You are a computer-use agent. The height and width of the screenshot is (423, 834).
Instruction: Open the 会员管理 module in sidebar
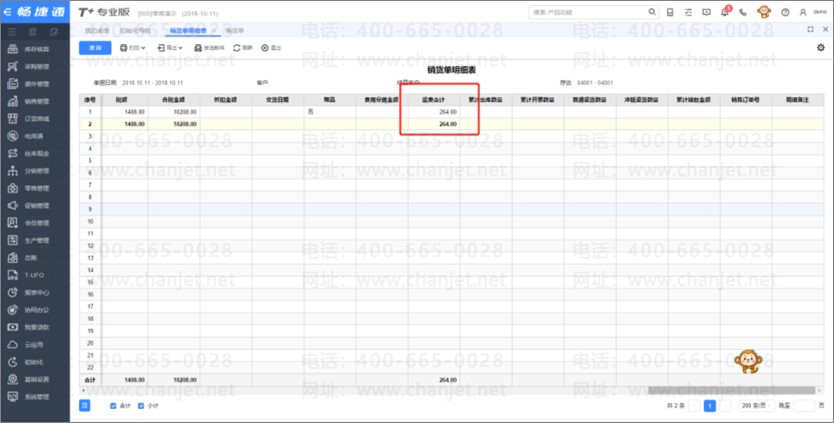35,223
